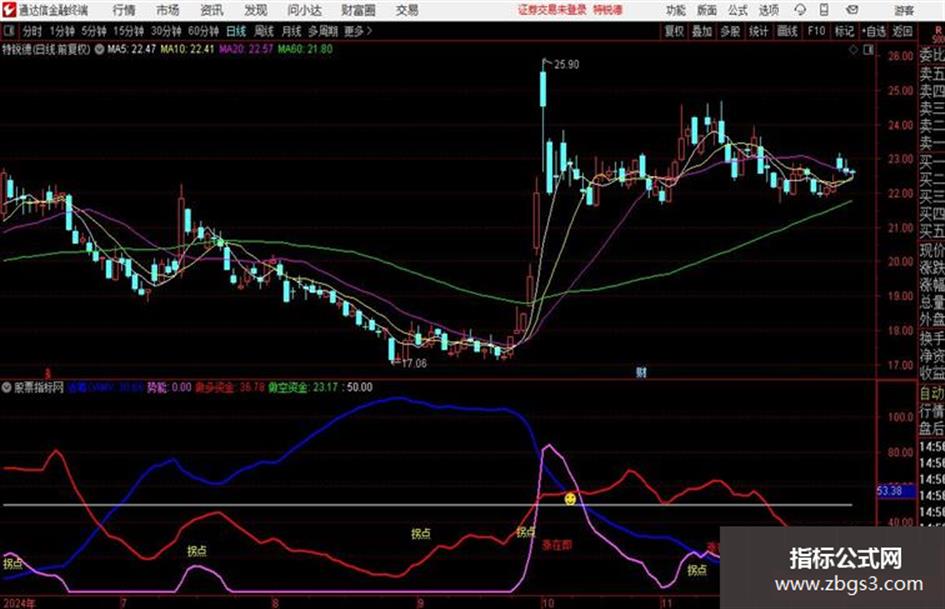945x609 pixels.
Task: Click the 标记 mark button
Action: coord(844,31)
